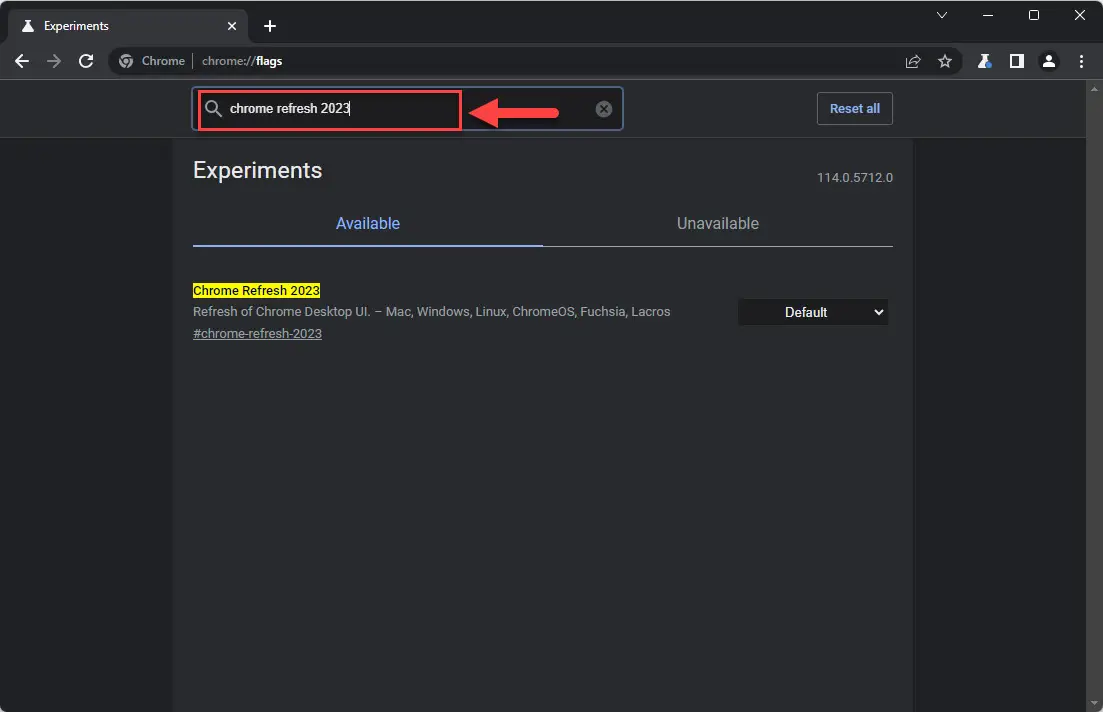This screenshot has height=712, width=1103.
Task: Open the Chrome three-dot menu
Action: (1081, 61)
